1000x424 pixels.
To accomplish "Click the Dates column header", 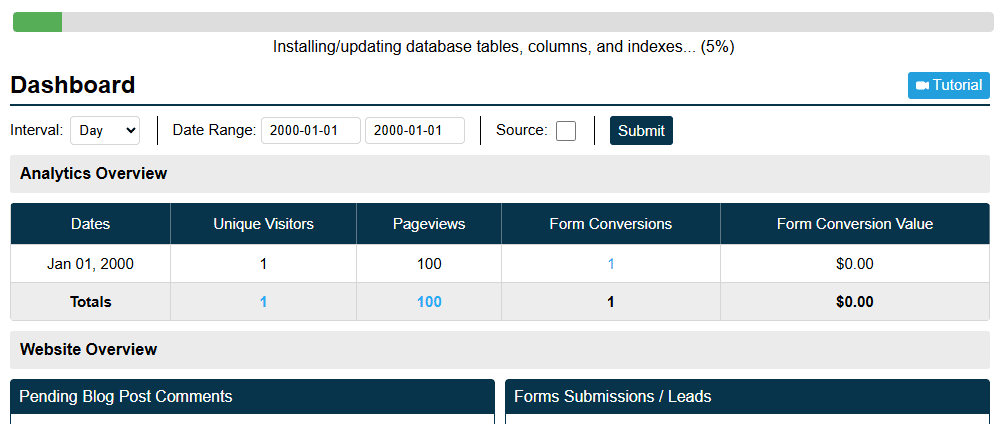I will tap(91, 224).
